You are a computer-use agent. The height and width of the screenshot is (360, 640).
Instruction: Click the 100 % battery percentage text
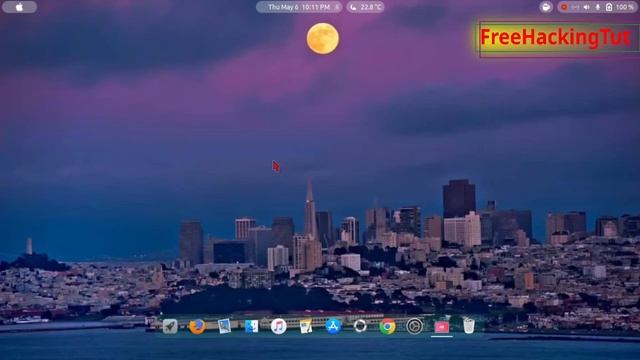point(624,7)
